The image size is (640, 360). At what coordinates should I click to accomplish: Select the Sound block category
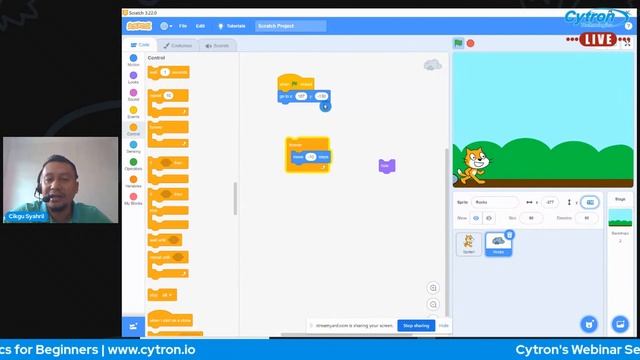pos(133,95)
